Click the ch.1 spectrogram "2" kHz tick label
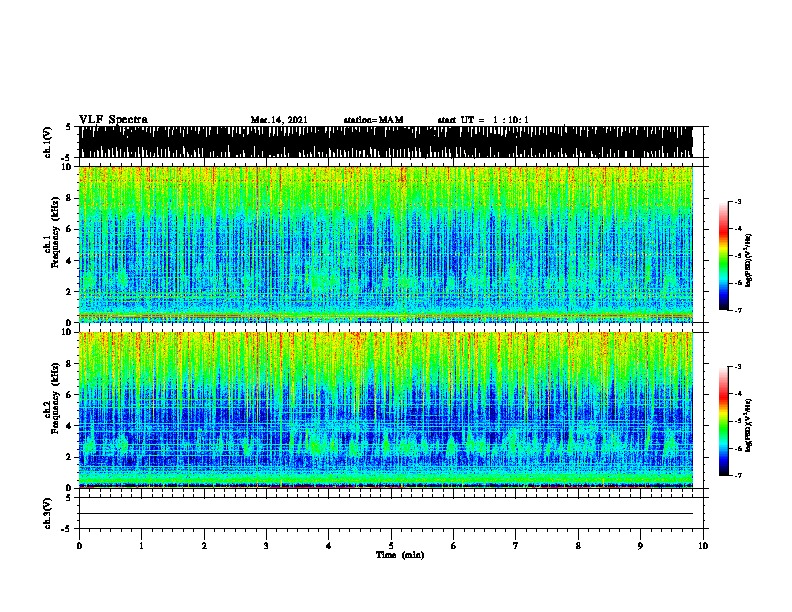Image resolution: width=792 pixels, height=612 pixels. point(69,292)
